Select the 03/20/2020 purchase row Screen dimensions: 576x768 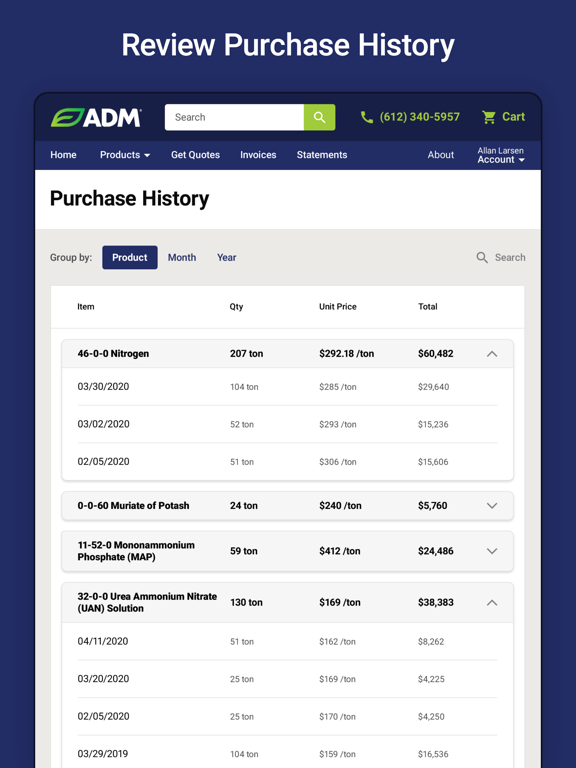(288, 679)
